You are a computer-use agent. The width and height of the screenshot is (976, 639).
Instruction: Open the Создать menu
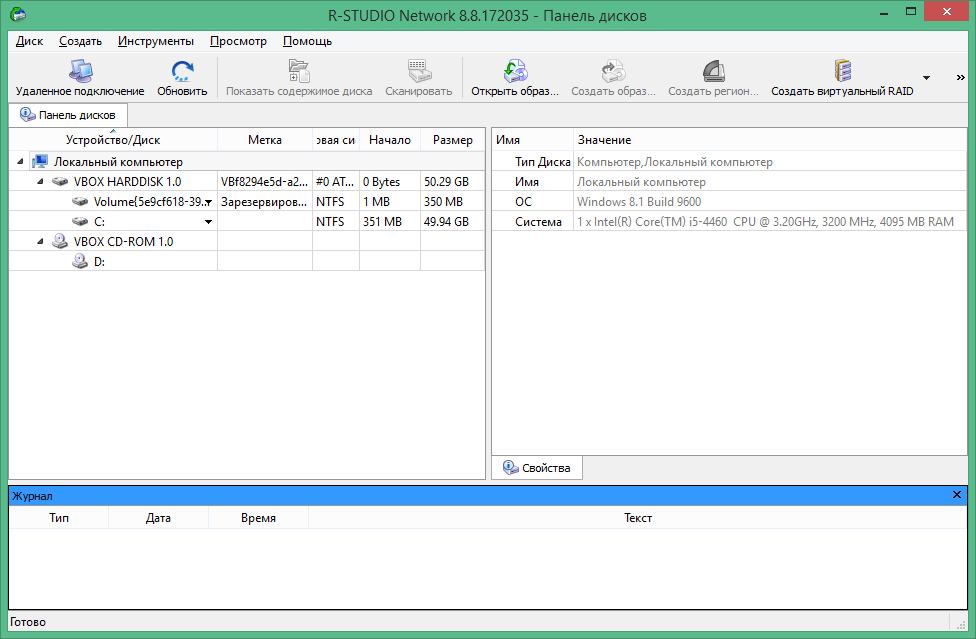pos(80,41)
